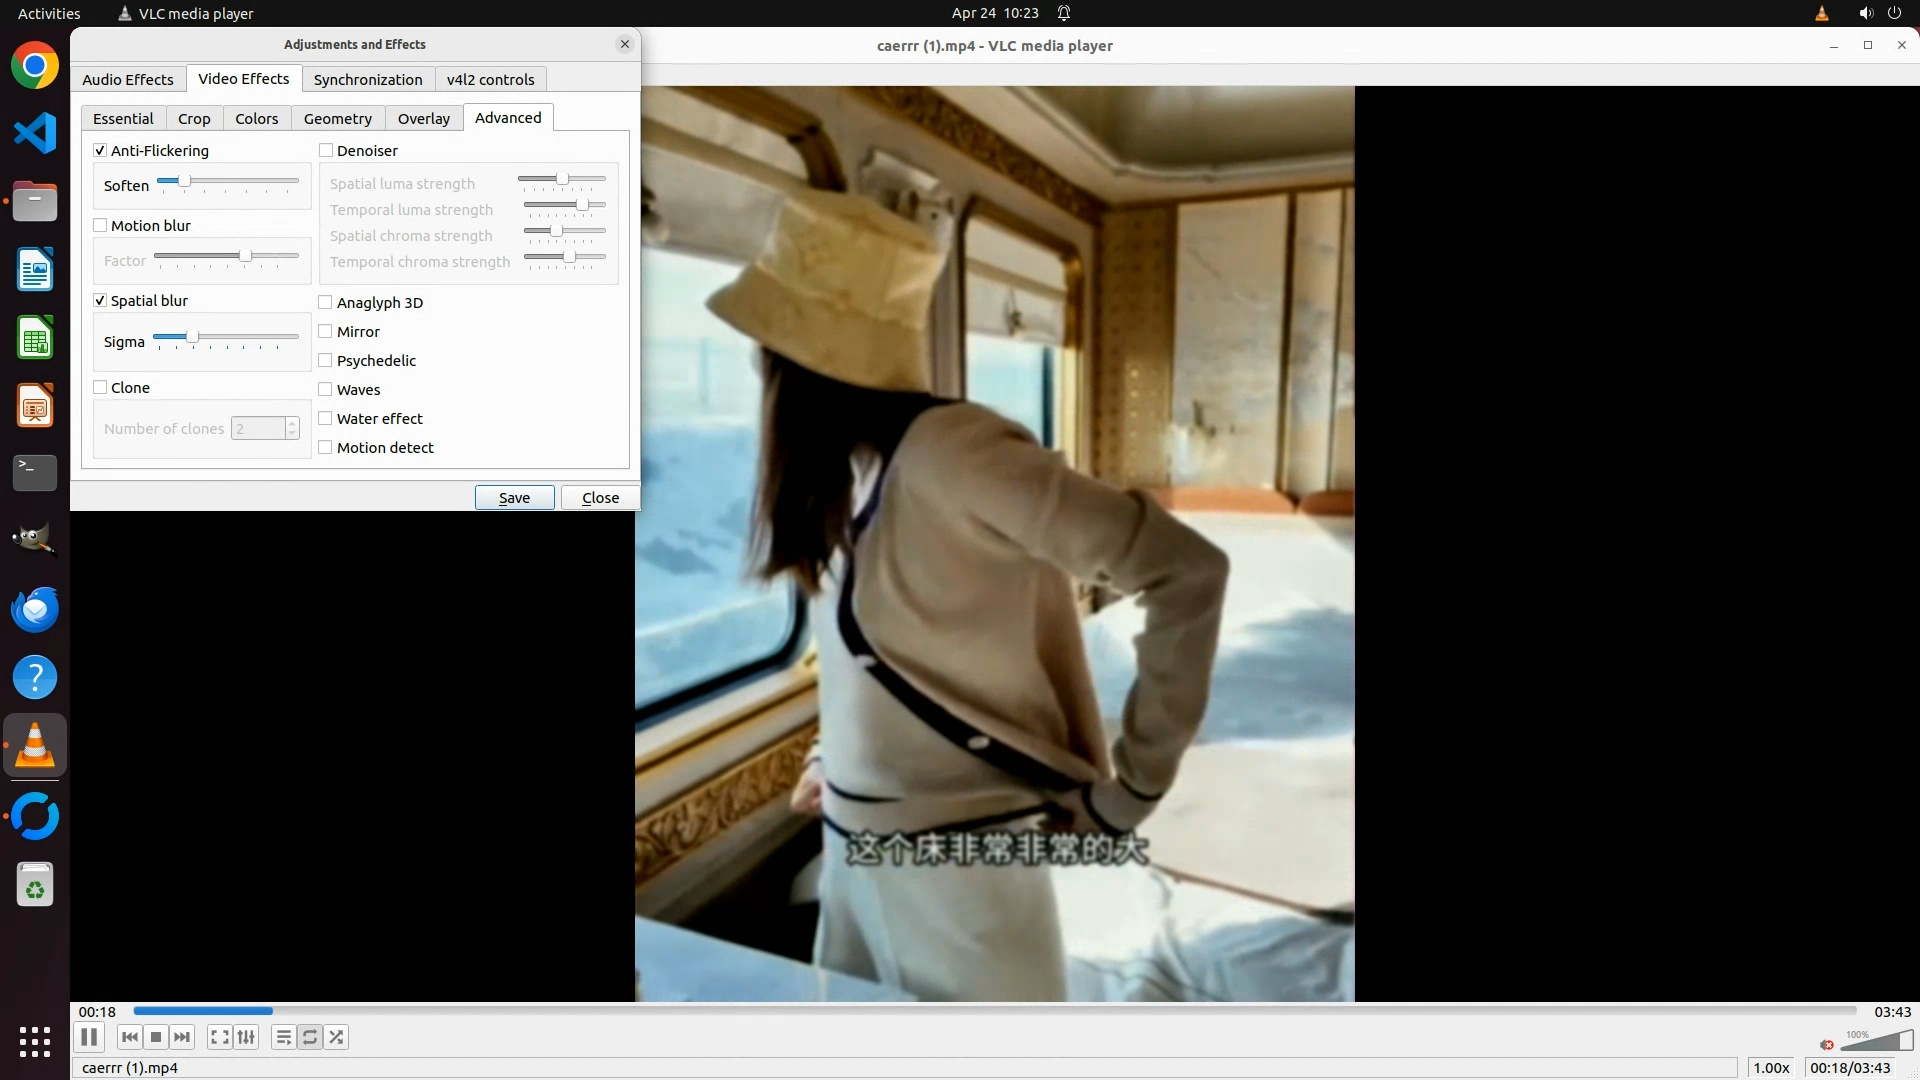Save the video effect settings

click(x=514, y=498)
